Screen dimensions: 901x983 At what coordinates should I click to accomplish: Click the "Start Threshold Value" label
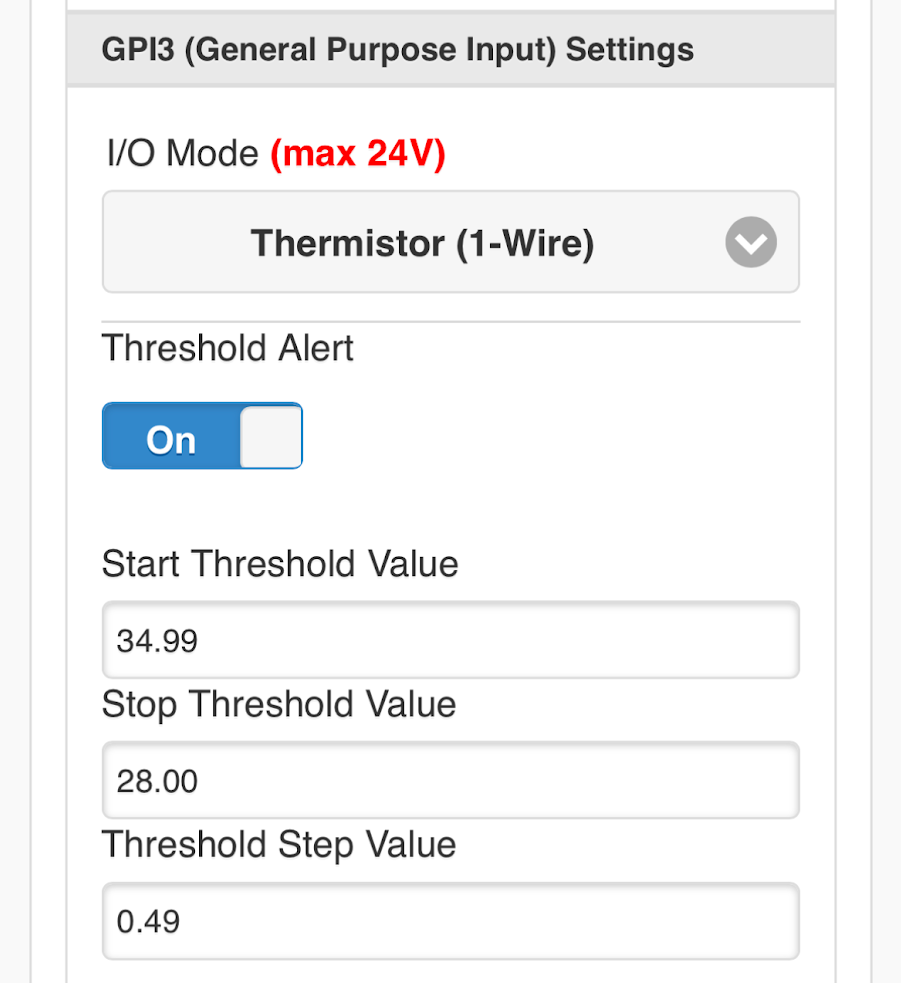(x=280, y=563)
